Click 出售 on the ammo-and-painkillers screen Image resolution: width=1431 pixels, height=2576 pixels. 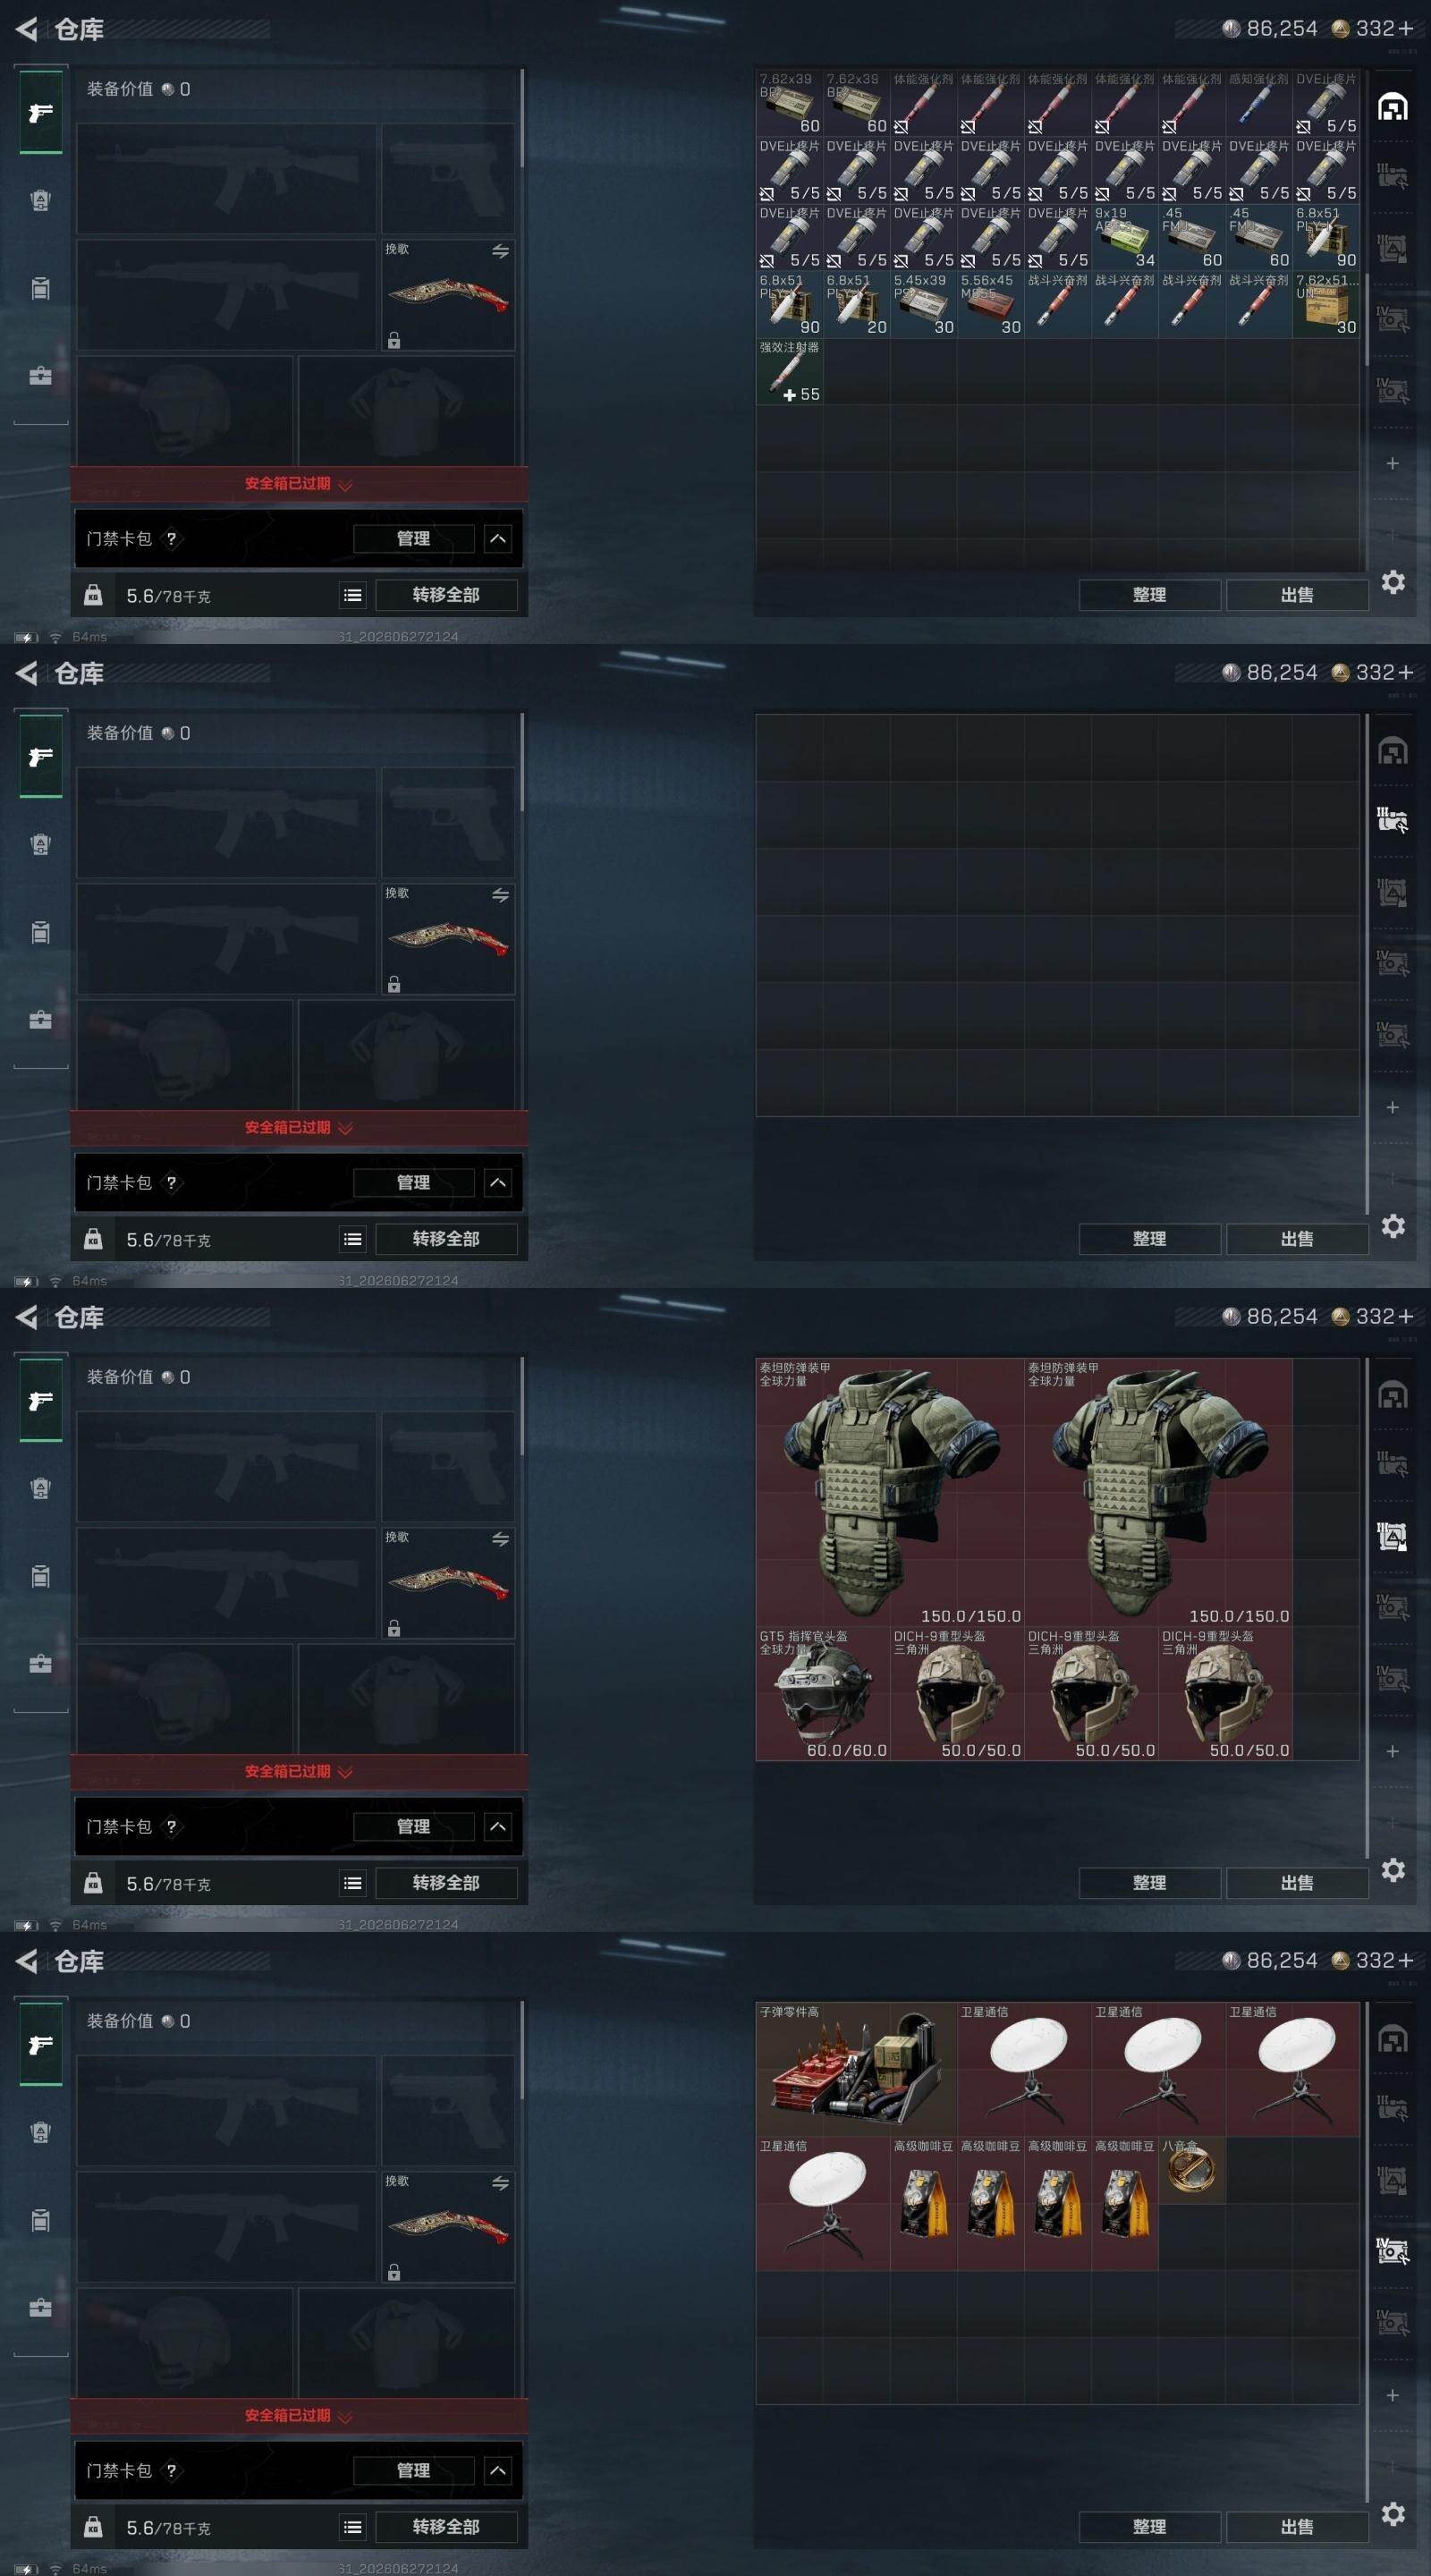(x=1297, y=595)
